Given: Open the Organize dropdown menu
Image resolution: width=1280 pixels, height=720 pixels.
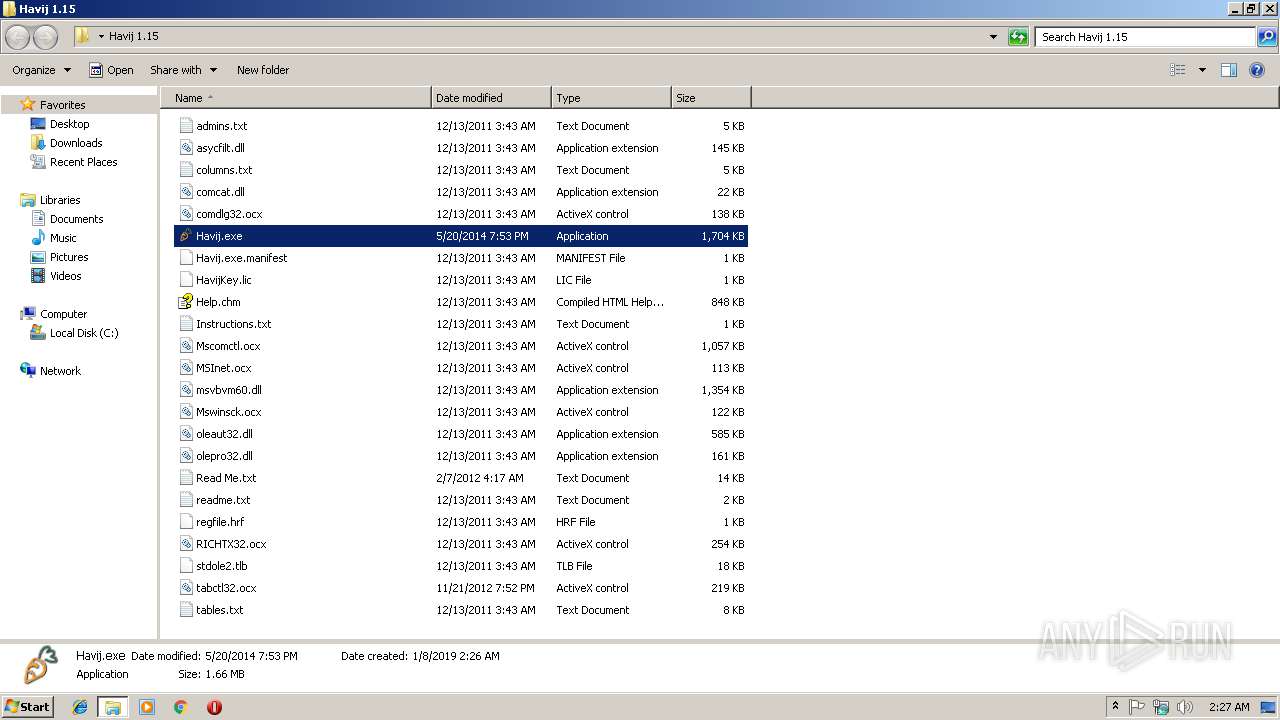Looking at the screenshot, I should (42, 70).
